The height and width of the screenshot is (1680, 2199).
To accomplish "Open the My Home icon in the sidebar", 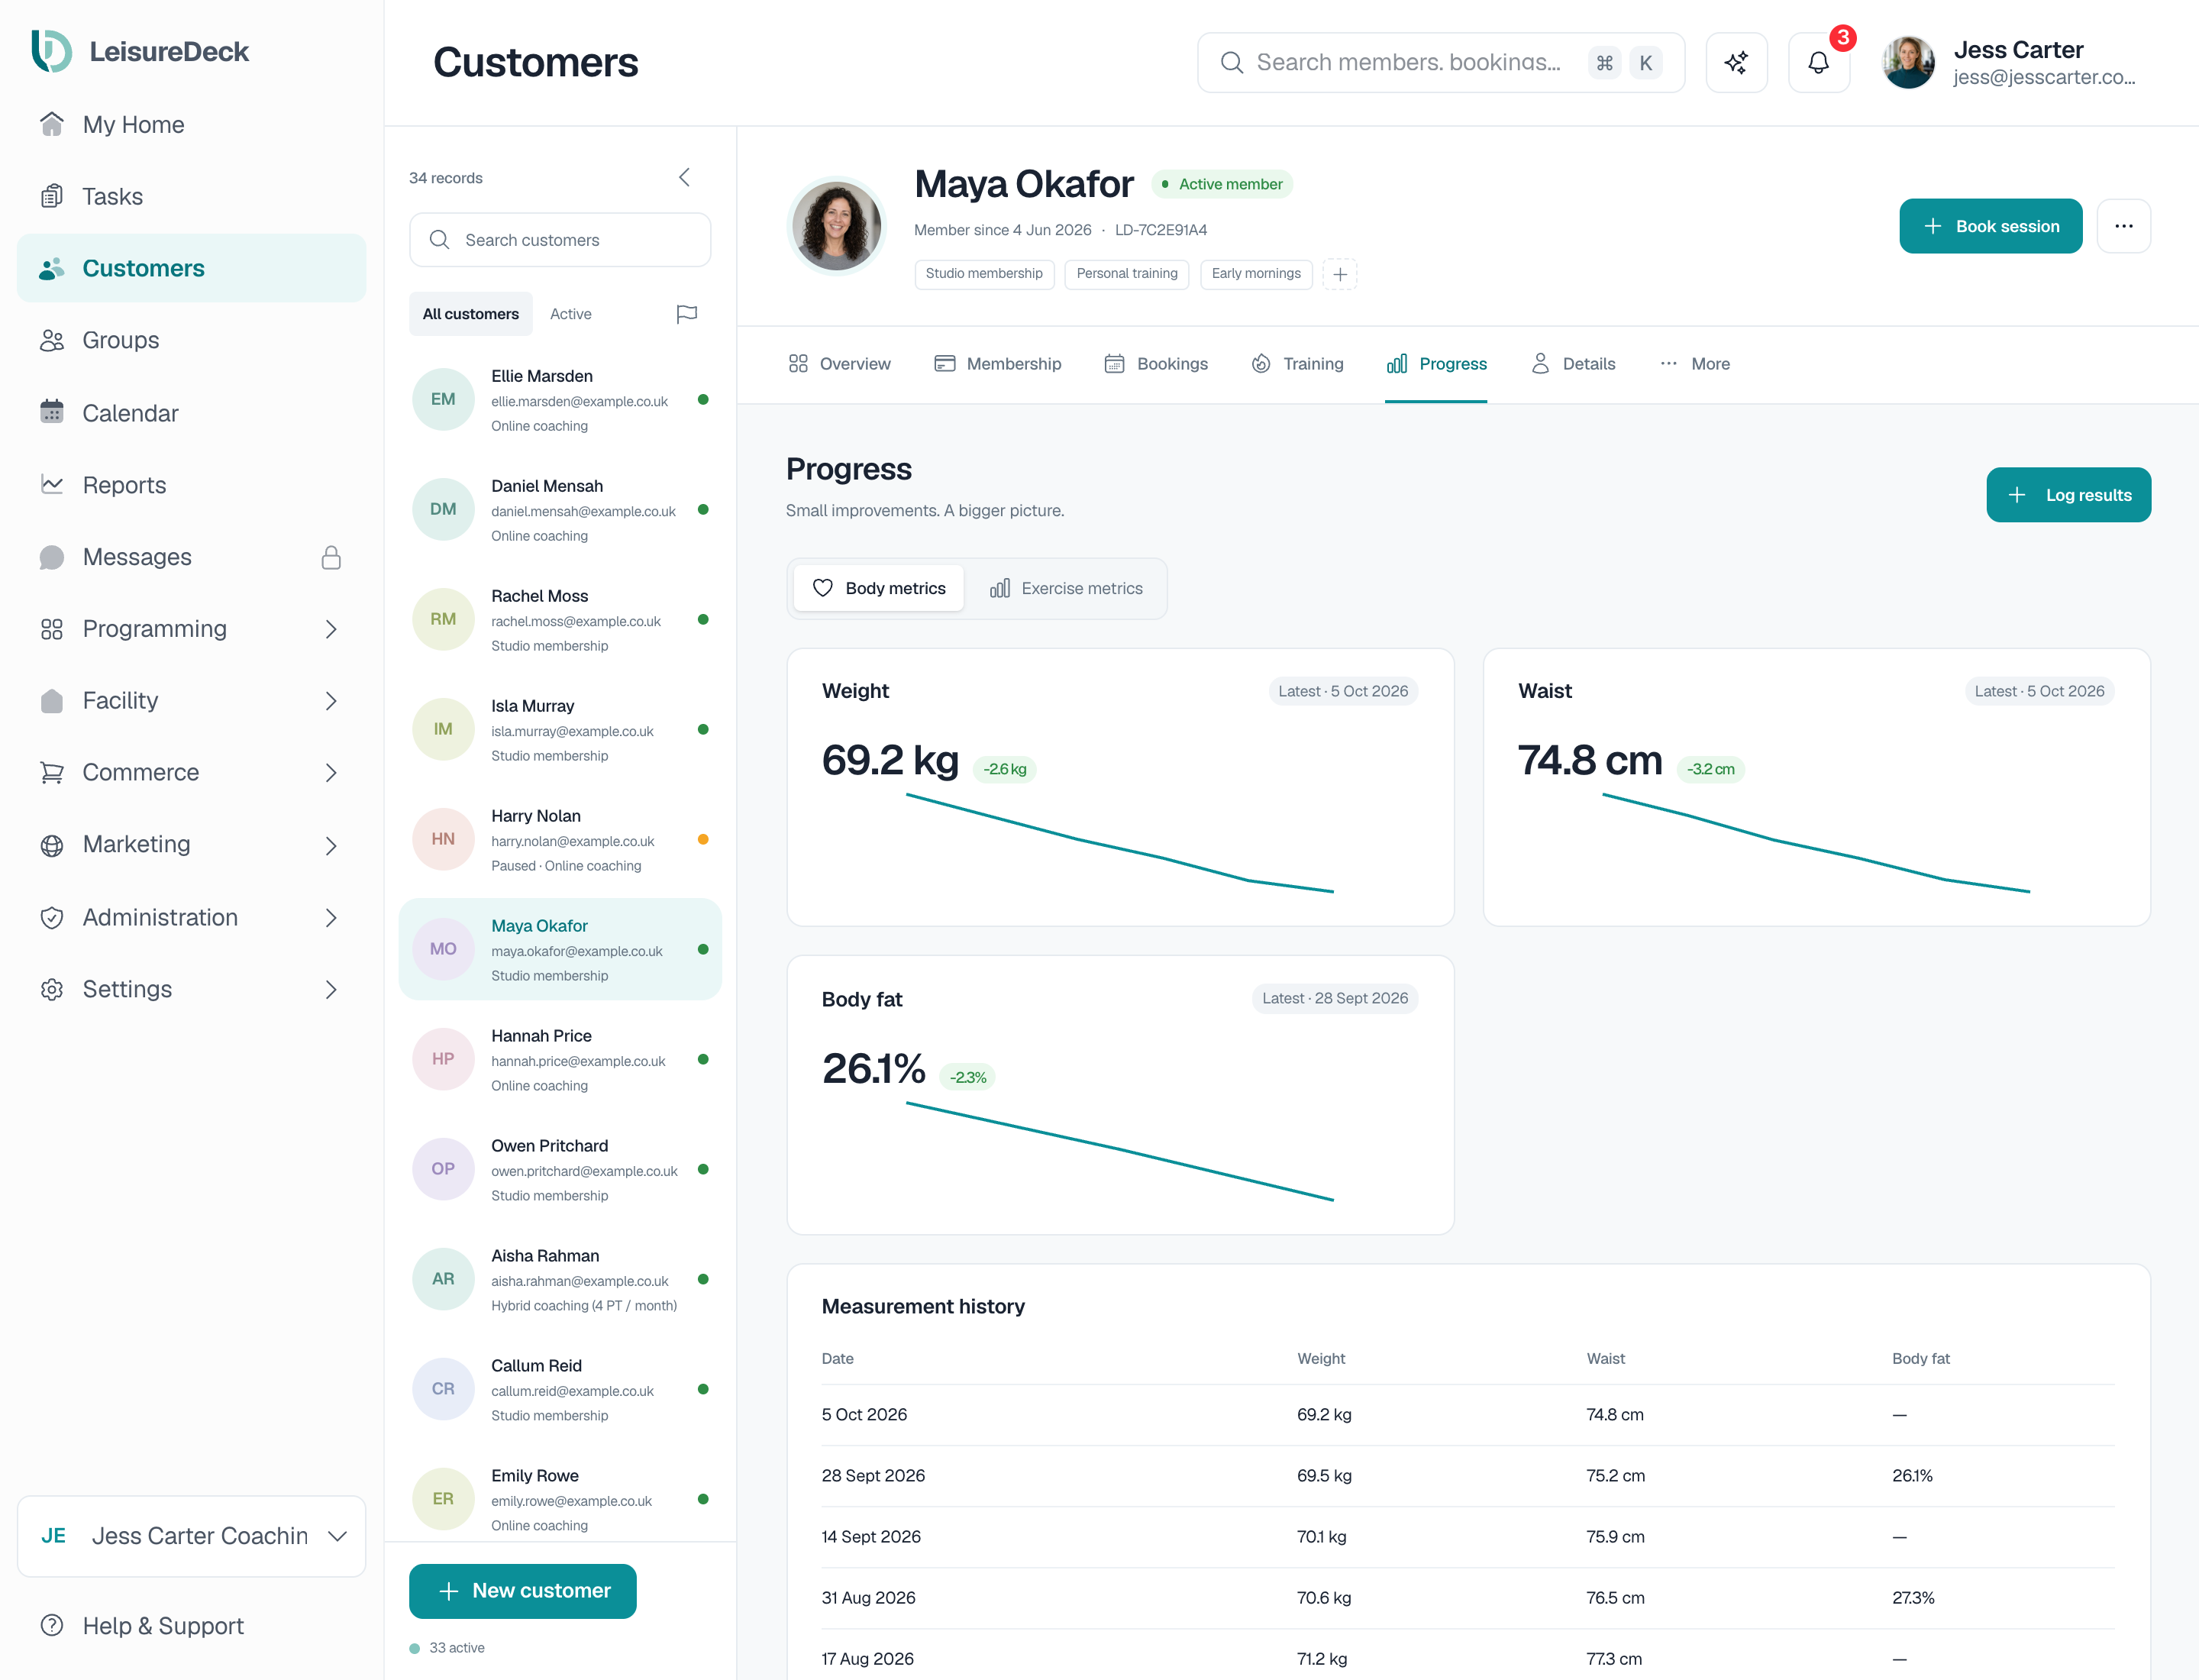I will (x=52, y=124).
